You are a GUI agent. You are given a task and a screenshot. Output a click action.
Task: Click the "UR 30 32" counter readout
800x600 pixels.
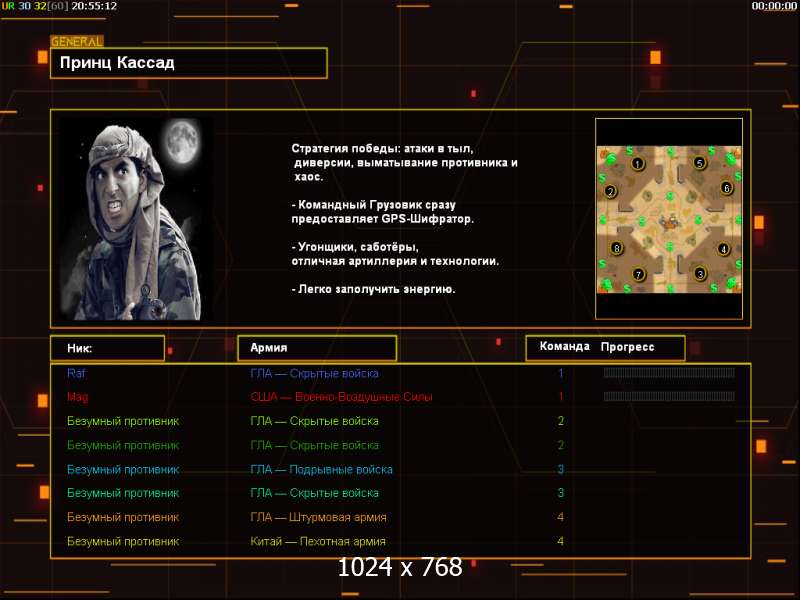point(23,6)
